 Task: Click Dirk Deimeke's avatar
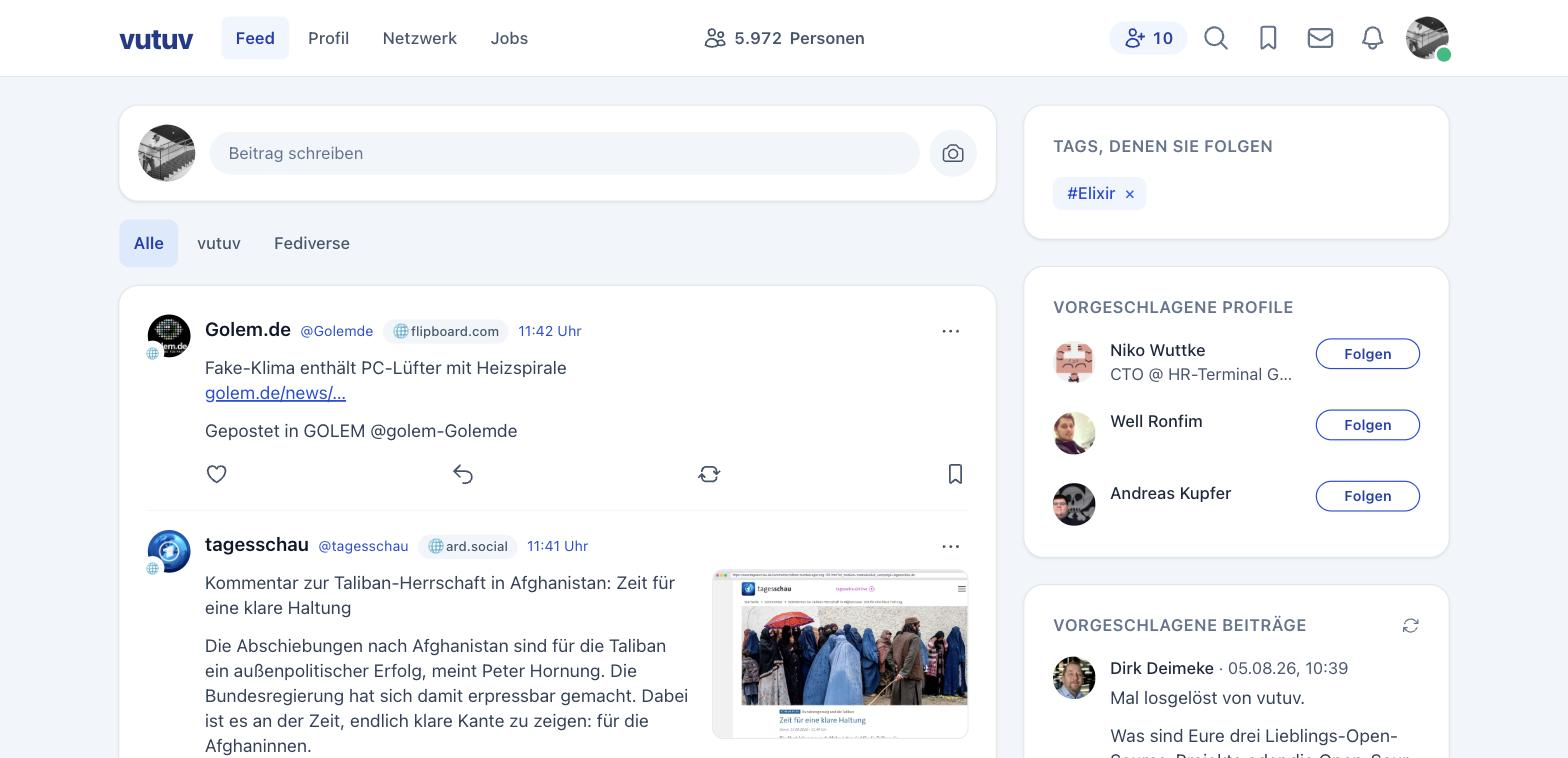pyautogui.click(x=1074, y=678)
